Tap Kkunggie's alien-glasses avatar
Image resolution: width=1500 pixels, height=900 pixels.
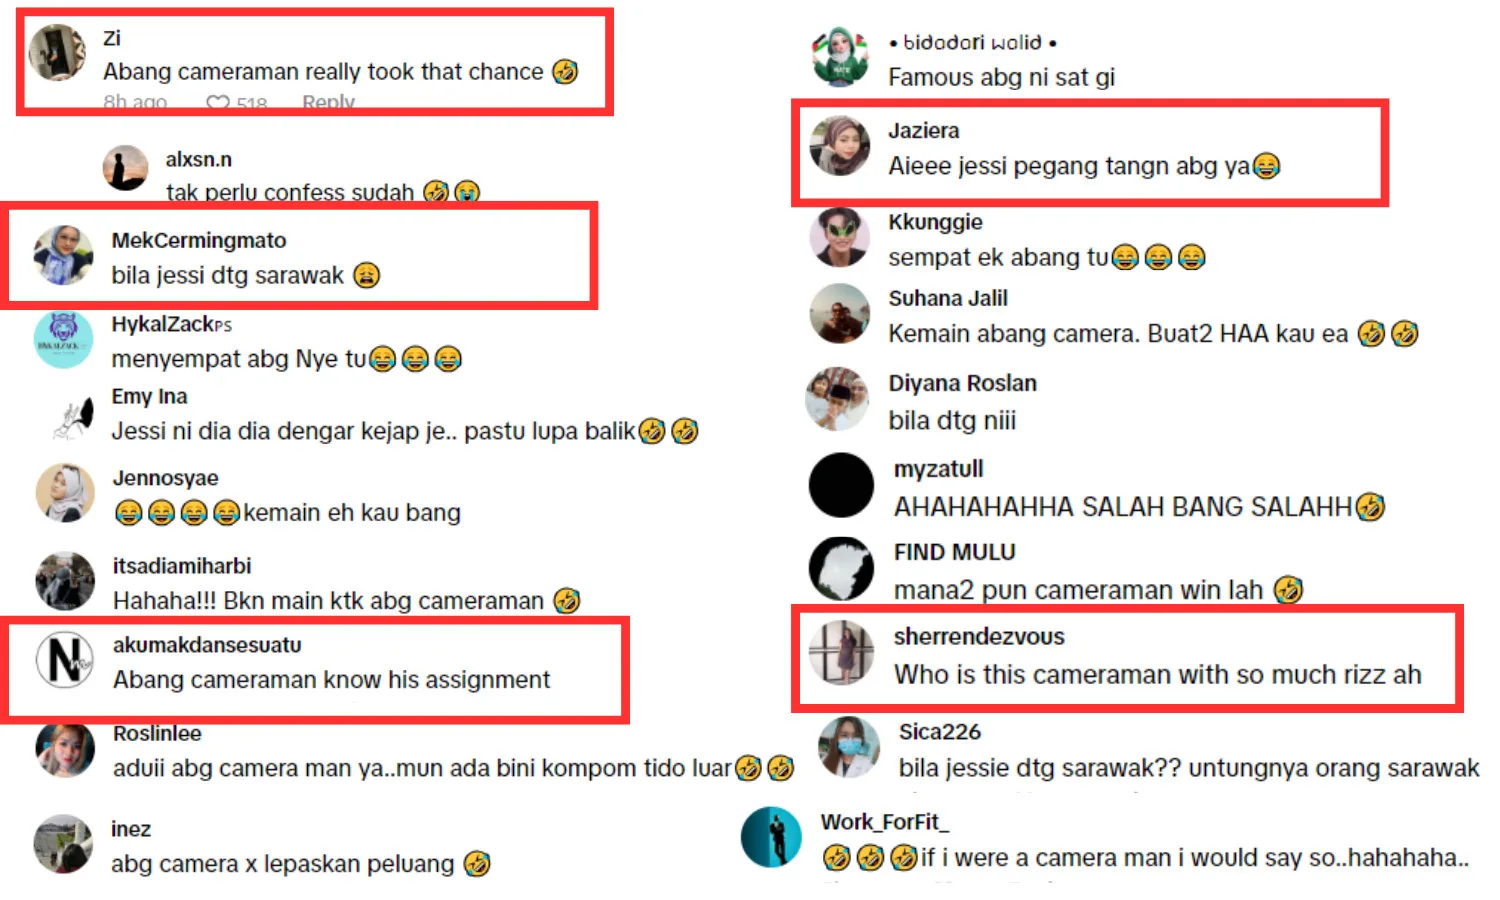[x=839, y=238]
